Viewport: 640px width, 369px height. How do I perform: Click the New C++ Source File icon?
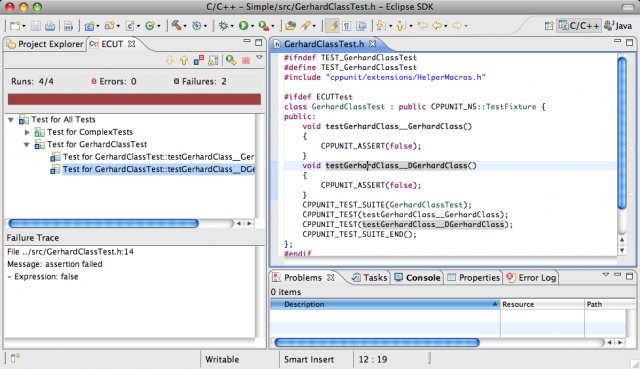pyautogui.click(x=130, y=26)
